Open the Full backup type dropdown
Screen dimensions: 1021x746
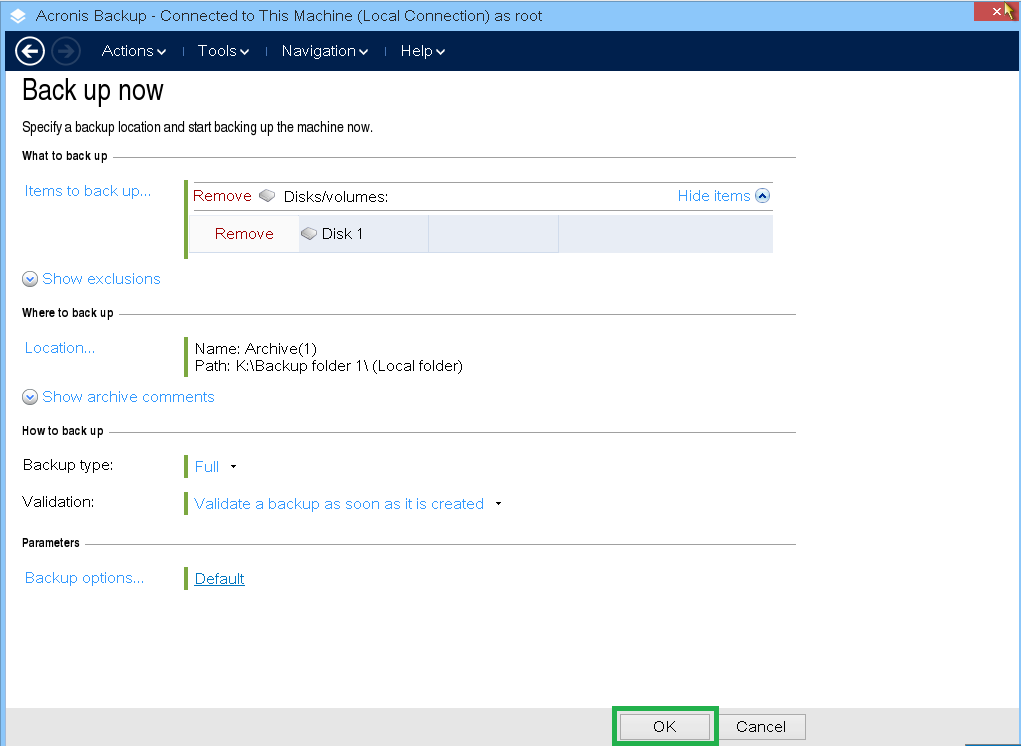pos(233,467)
